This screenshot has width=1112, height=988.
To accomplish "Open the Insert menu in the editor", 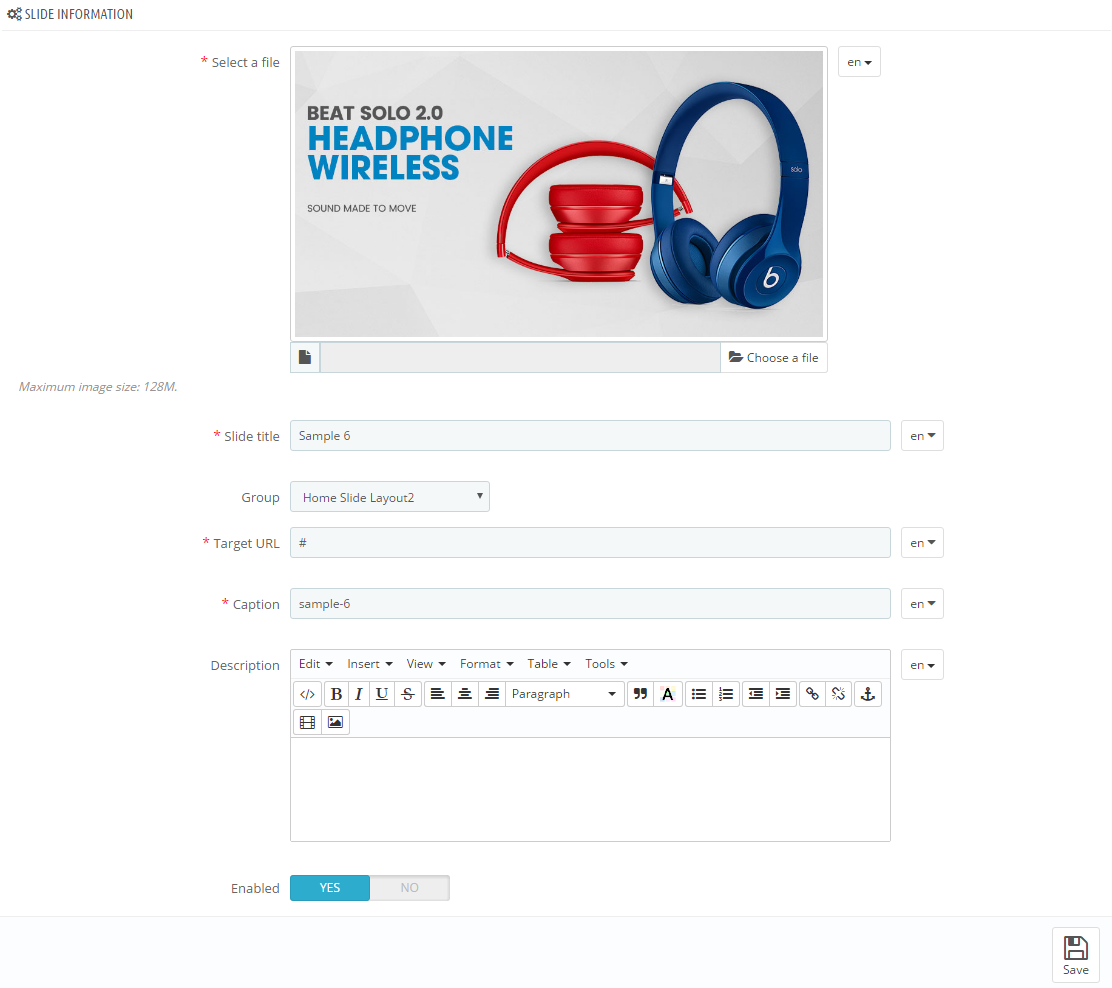I will (x=369, y=664).
